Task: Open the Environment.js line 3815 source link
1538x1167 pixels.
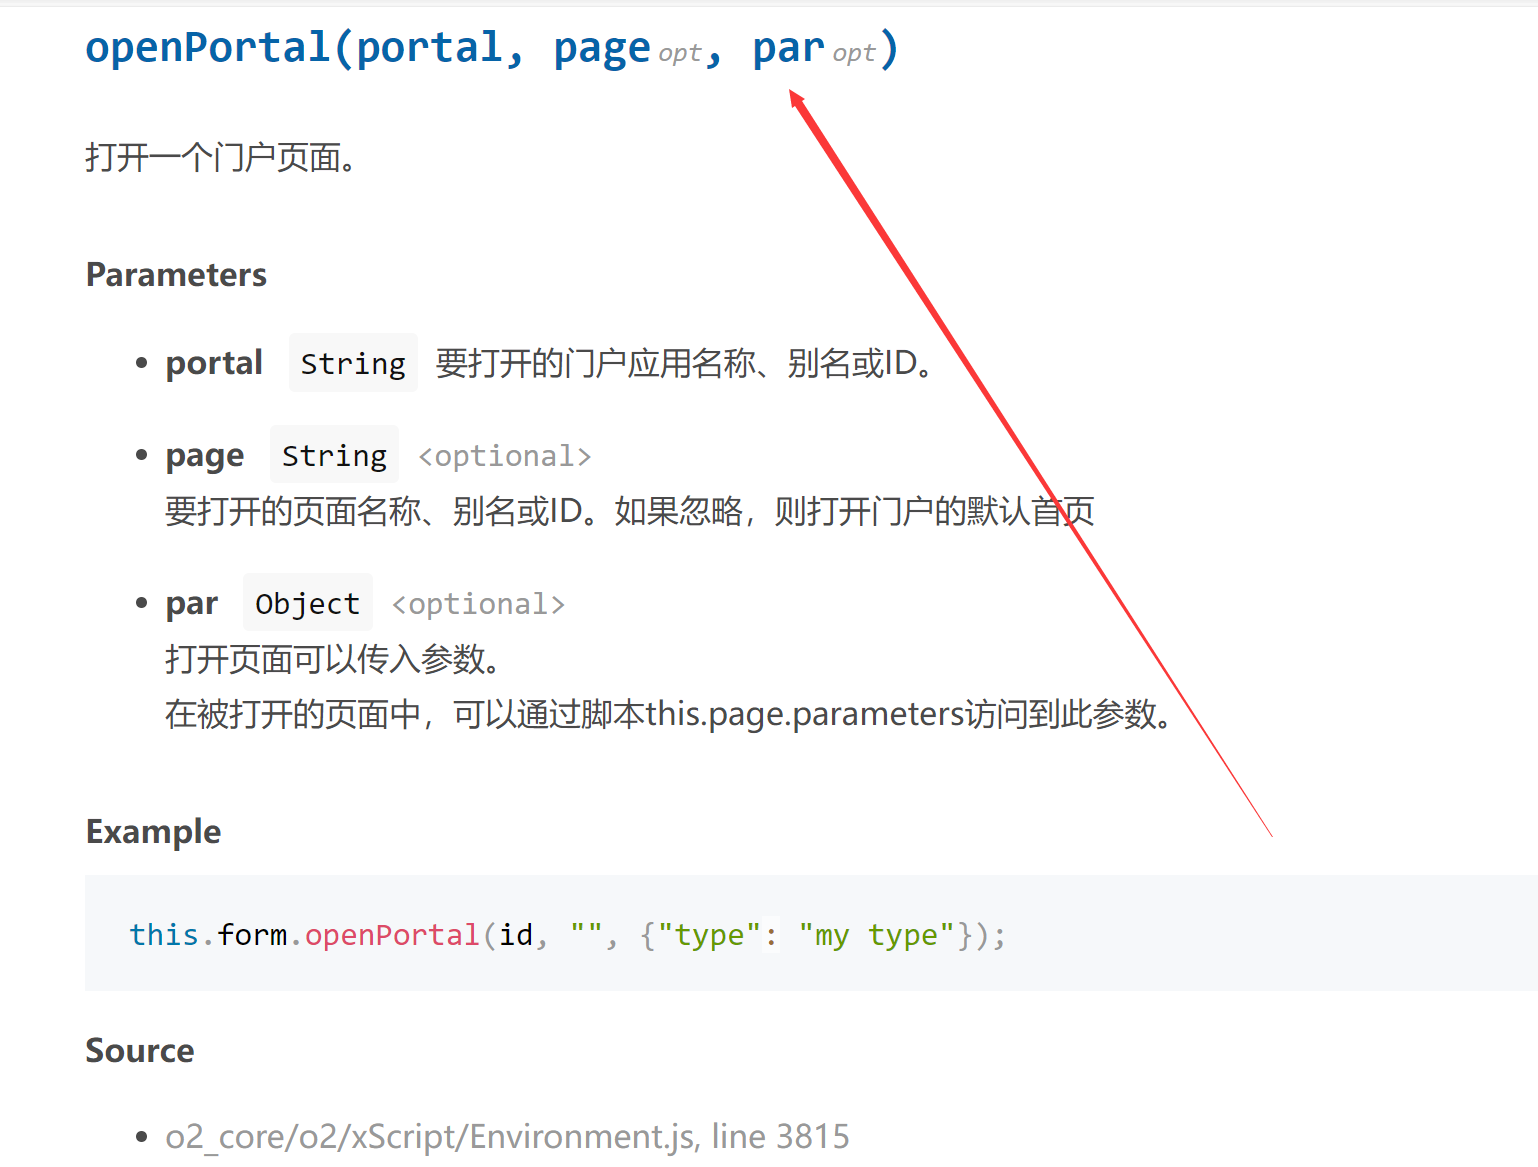Action: tap(507, 1136)
